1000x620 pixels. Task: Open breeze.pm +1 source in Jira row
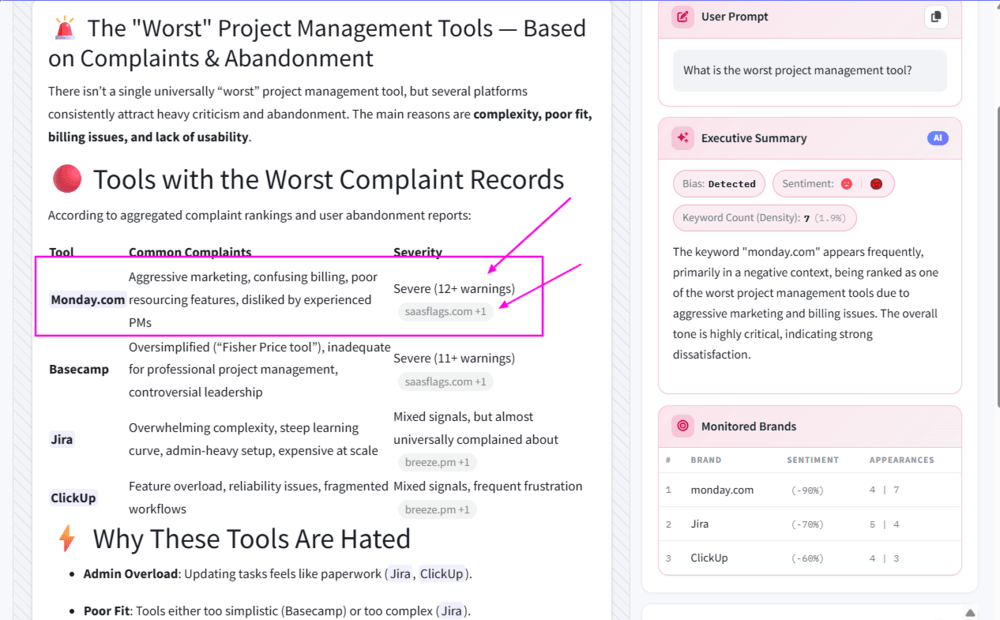click(437, 462)
